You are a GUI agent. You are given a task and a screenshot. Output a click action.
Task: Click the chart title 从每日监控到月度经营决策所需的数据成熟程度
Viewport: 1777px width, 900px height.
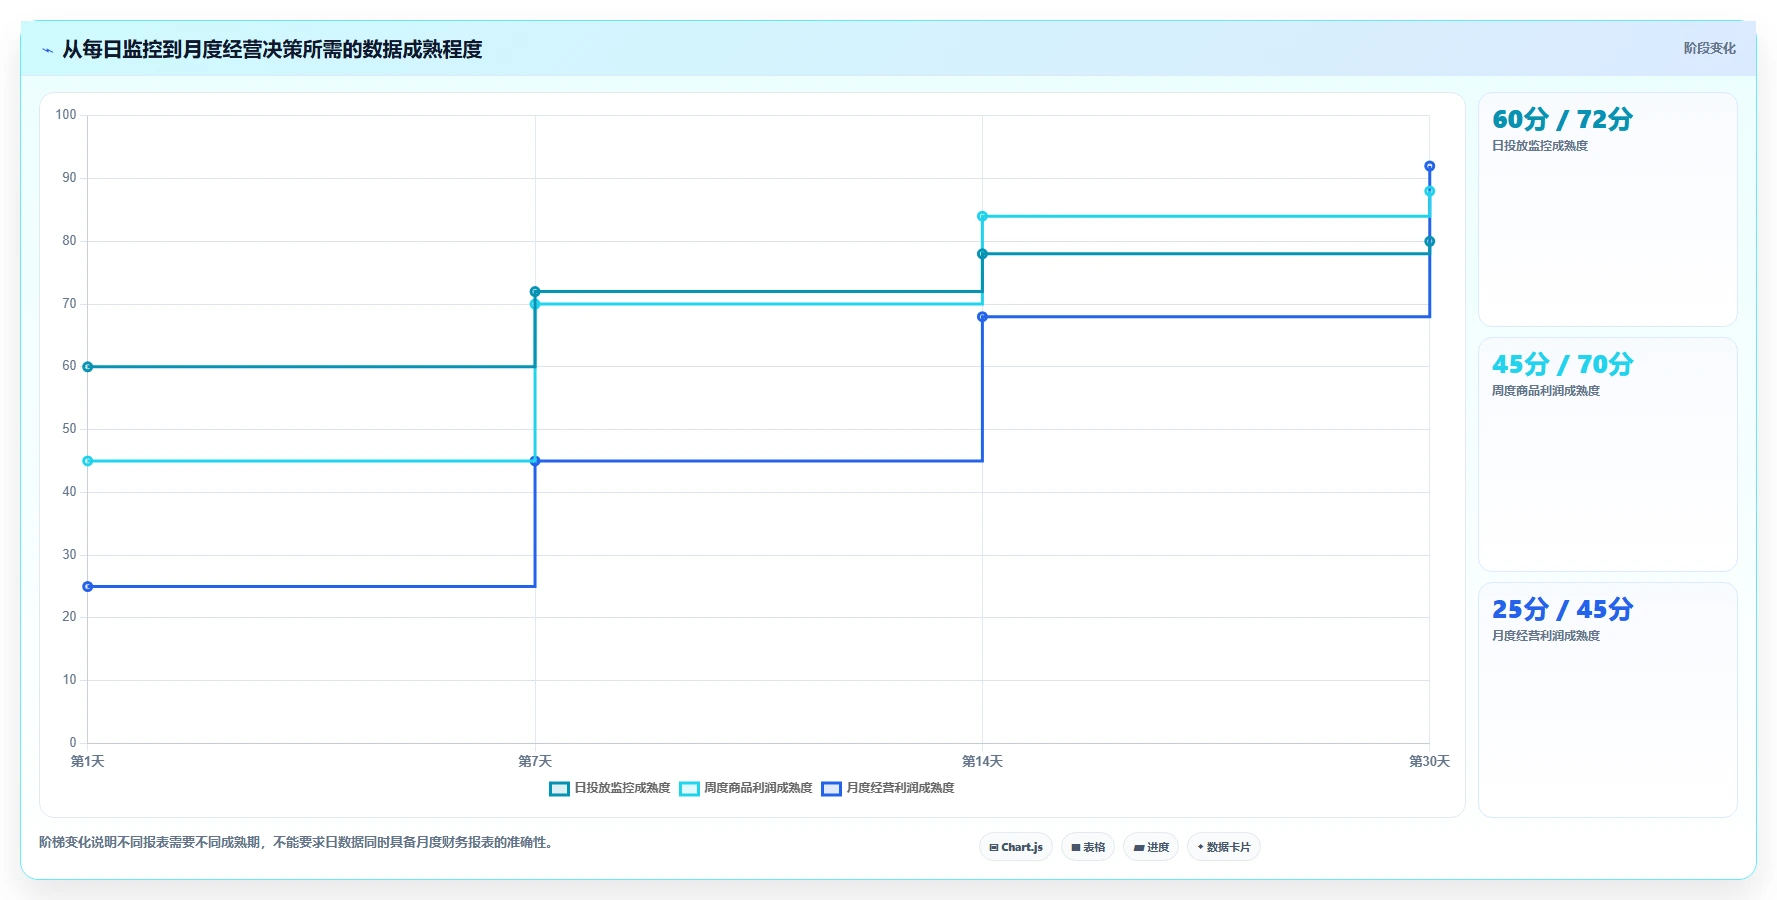click(x=272, y=50)
